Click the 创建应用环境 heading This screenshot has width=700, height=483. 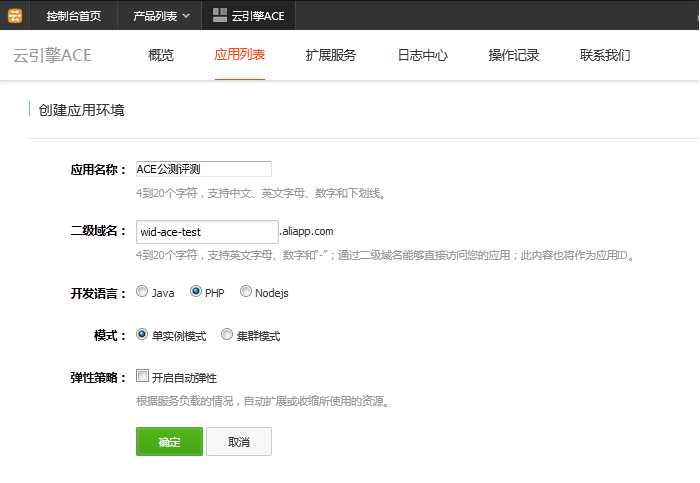point(81,110)
